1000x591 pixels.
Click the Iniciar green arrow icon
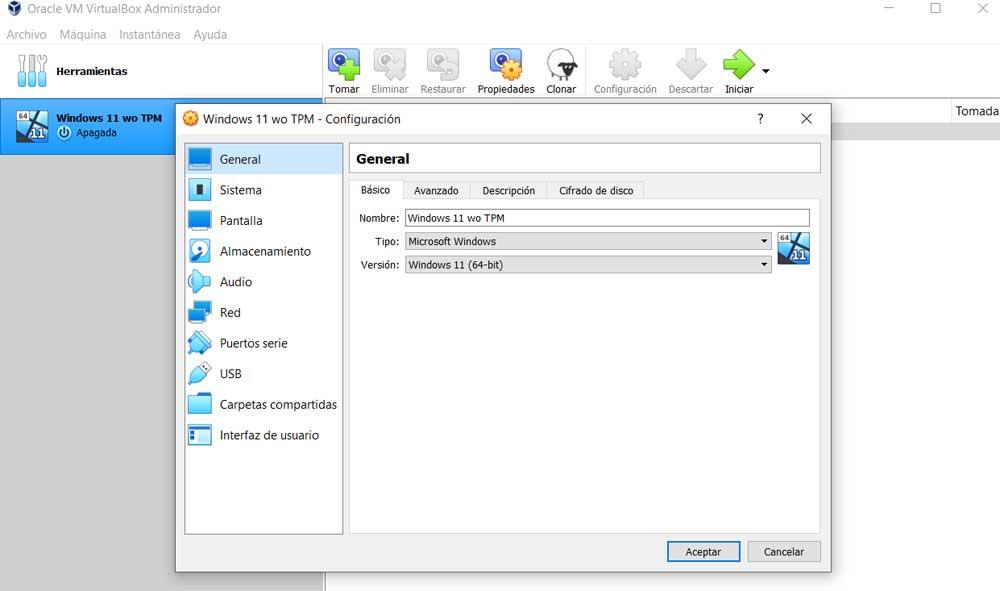click(x=739, y=65)
